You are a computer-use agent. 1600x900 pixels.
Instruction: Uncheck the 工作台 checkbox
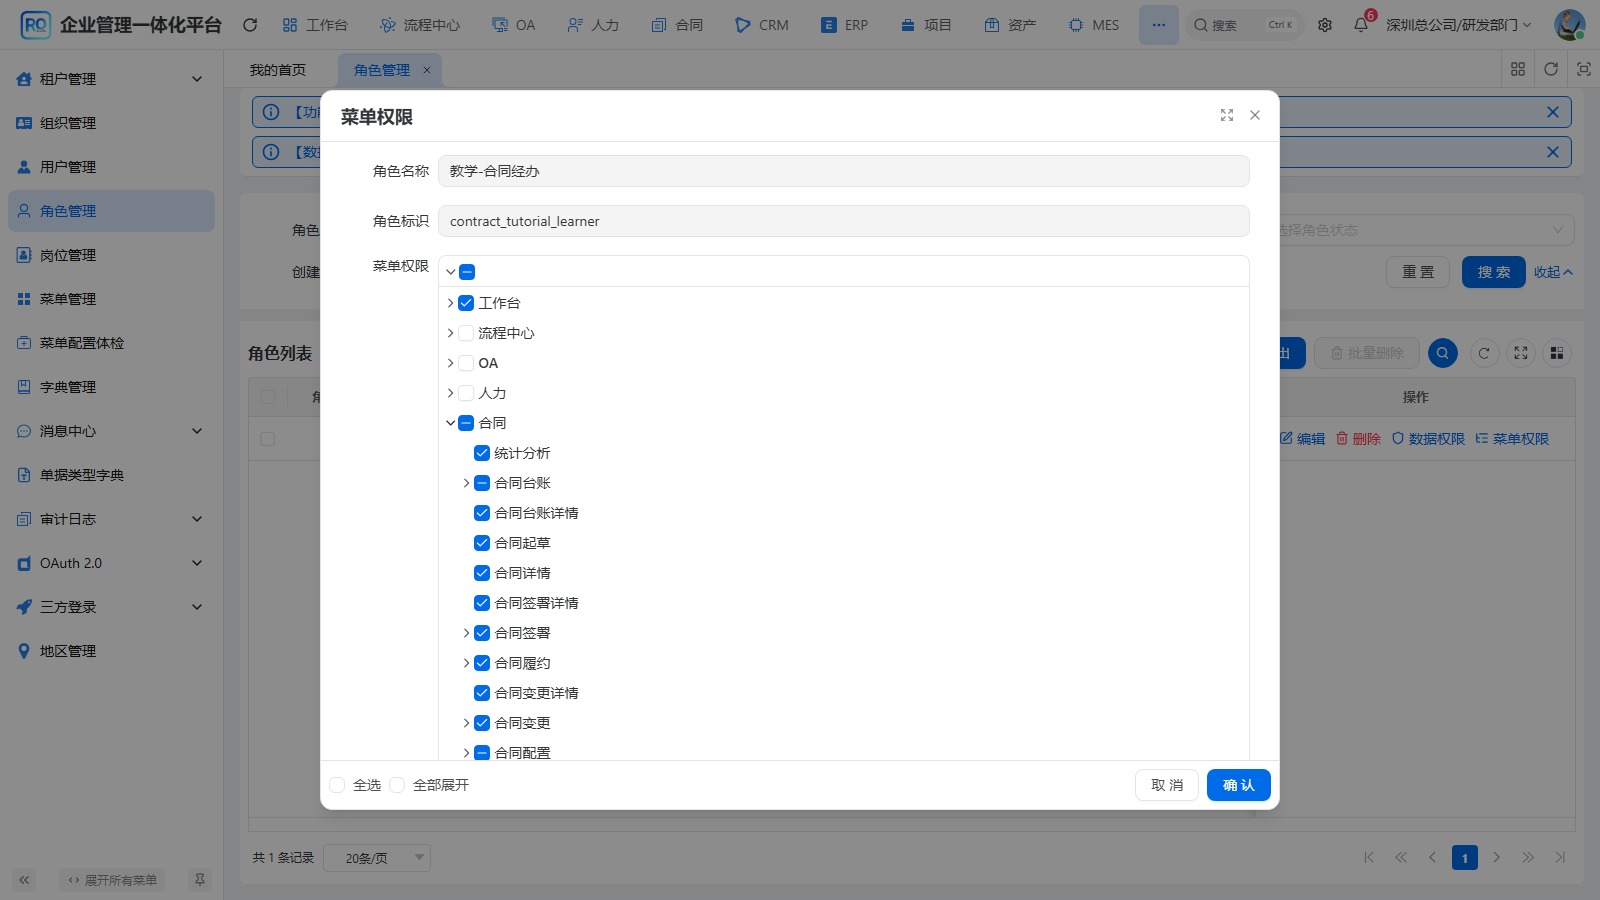(x=466, y=303)
